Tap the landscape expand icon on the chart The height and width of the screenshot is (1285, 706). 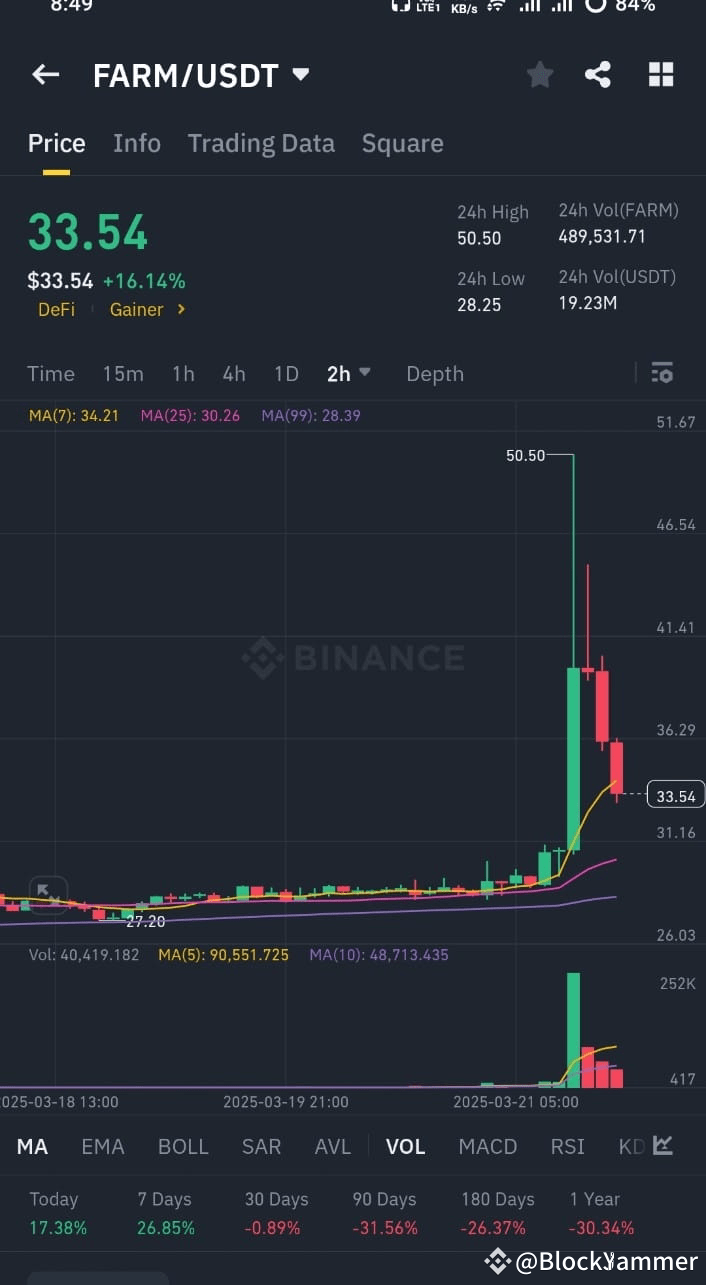pos(47,896)
